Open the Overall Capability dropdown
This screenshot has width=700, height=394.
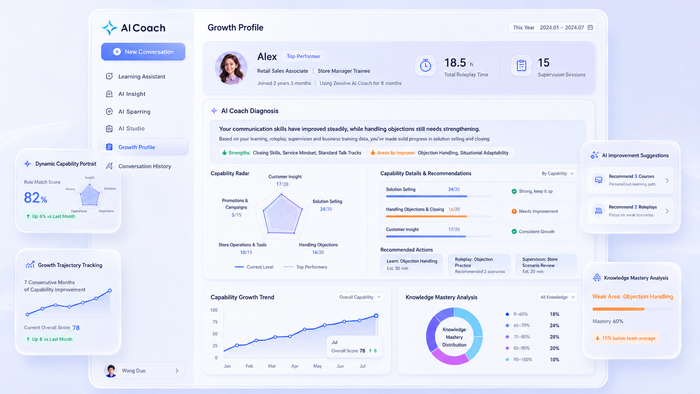(359, 297)
